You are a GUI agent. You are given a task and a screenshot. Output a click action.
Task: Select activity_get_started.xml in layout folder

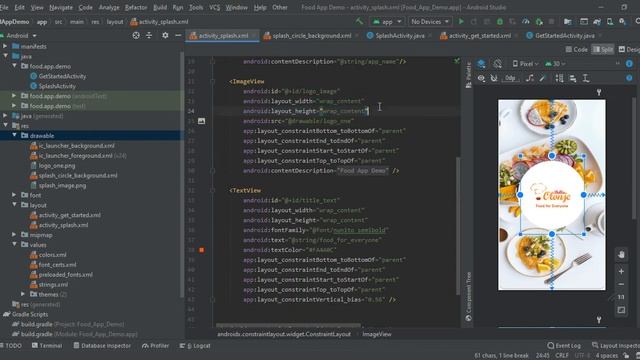[69, 215]
